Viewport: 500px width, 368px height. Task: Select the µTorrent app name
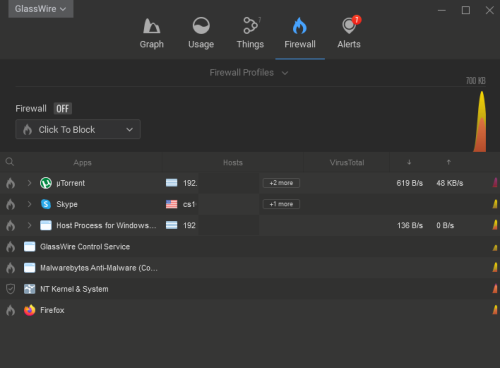pyautogui.click(x=71, y=183)
